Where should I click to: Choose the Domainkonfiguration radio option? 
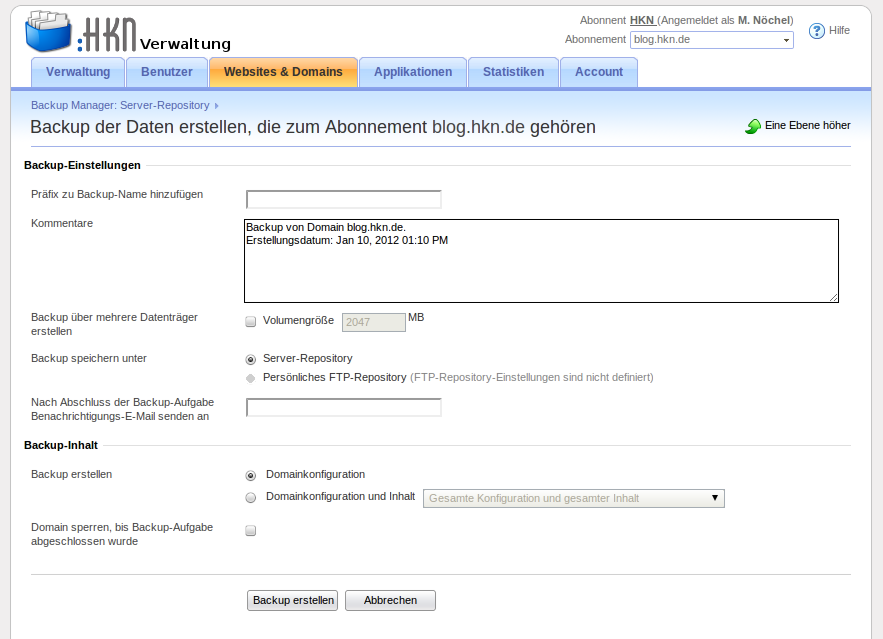pos(251,475)
